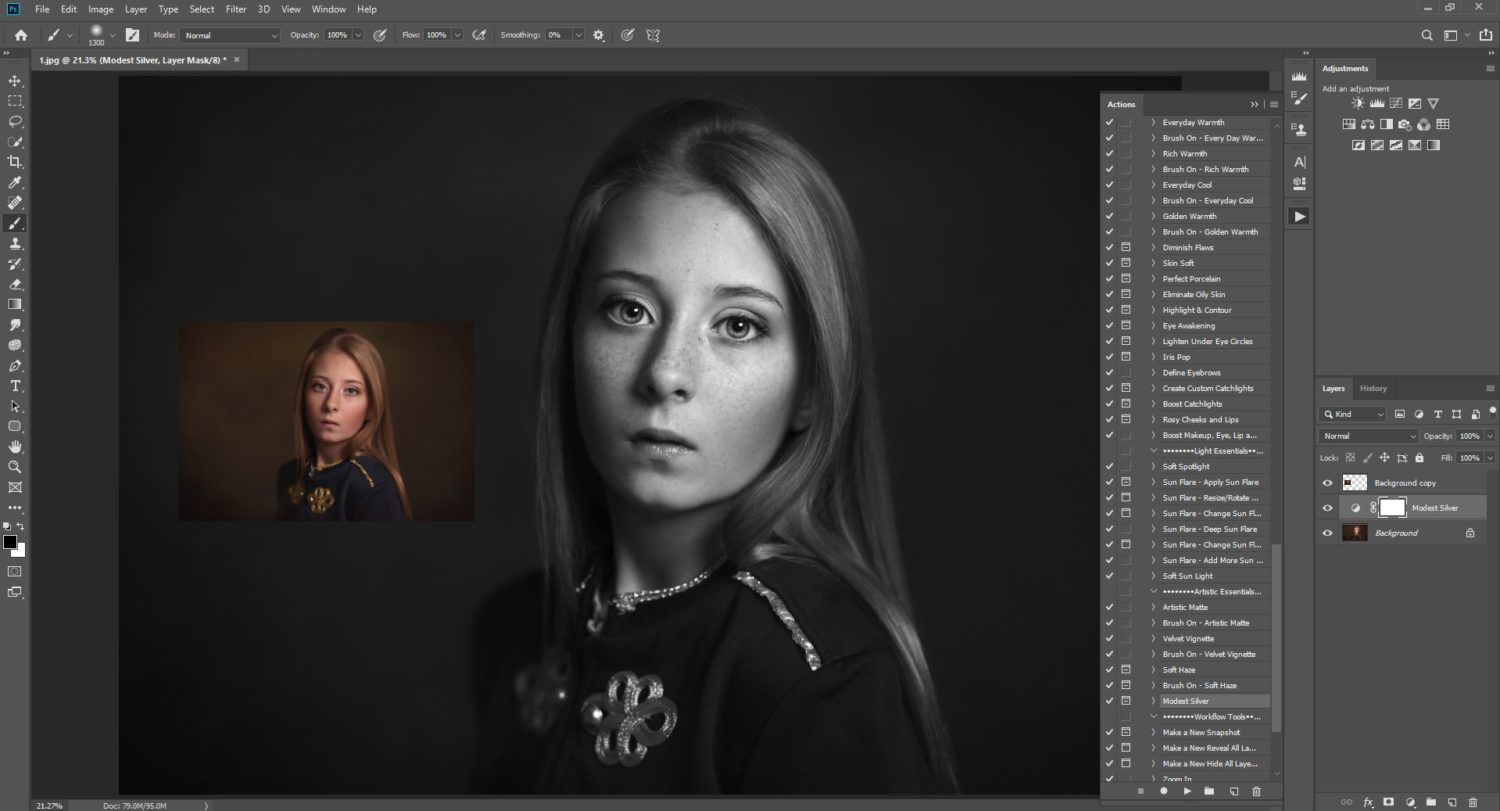Click the foreground color swatch
The width and height of the screenshot is (1500, 811).
coord(10,543)
